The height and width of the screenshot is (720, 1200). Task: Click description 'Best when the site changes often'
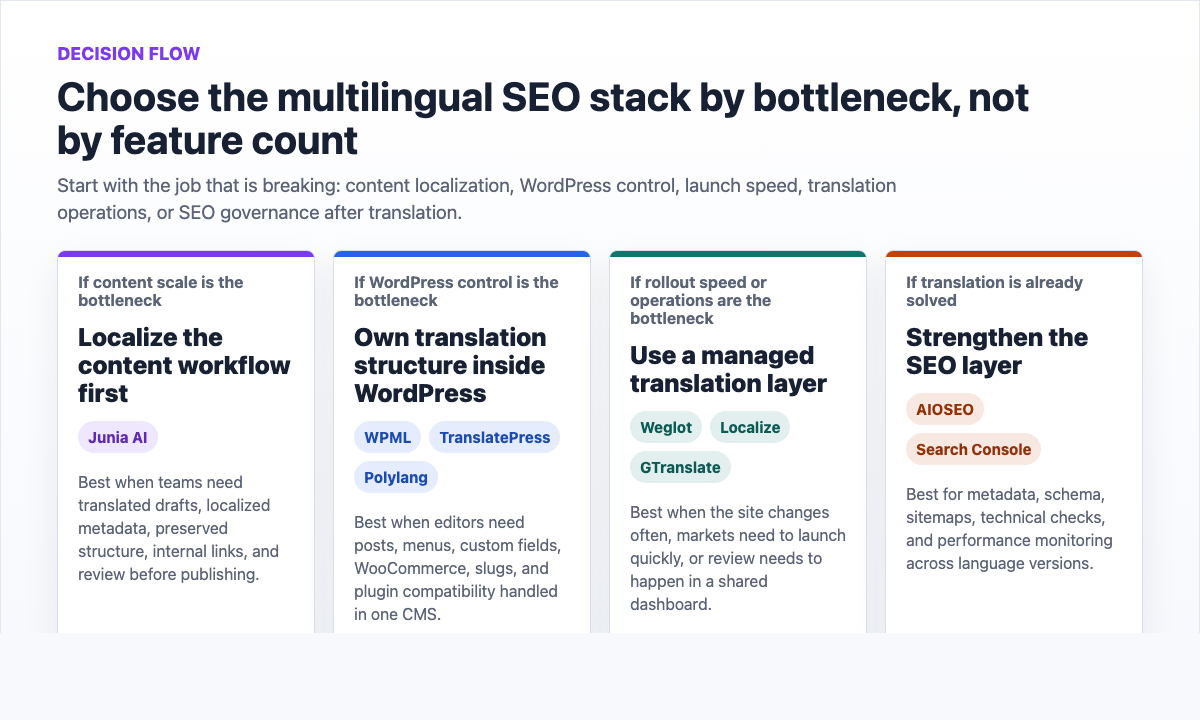pyautogui.click(x=738, y=558)
